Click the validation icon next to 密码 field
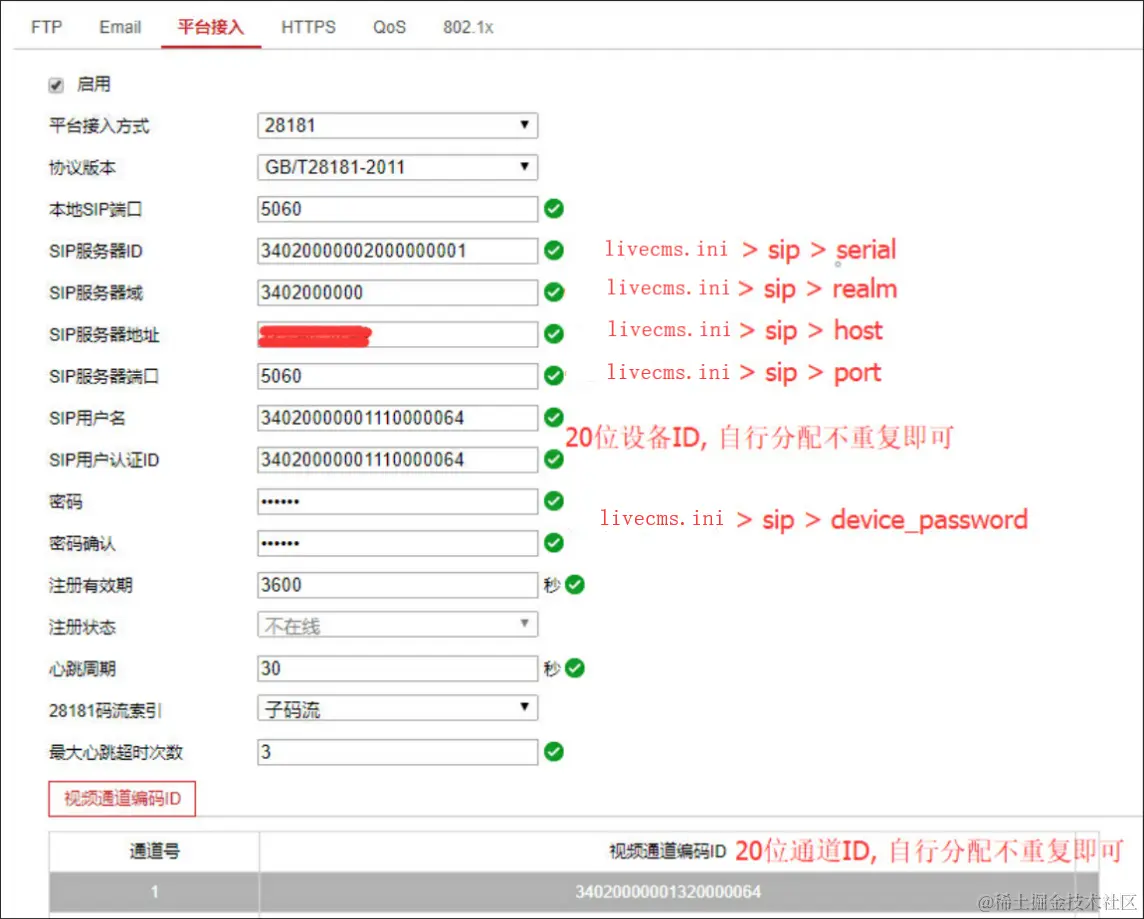This screenshot has width=1144, height=919. [553, 501]
